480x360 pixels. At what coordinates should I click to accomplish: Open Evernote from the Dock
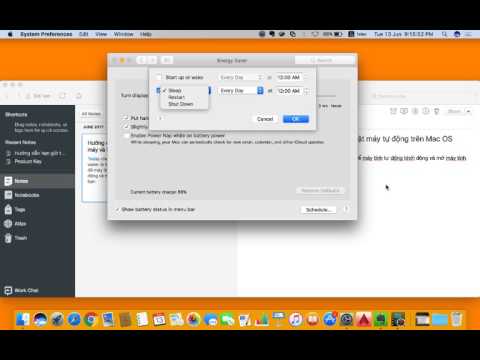(x=381, y=320)
